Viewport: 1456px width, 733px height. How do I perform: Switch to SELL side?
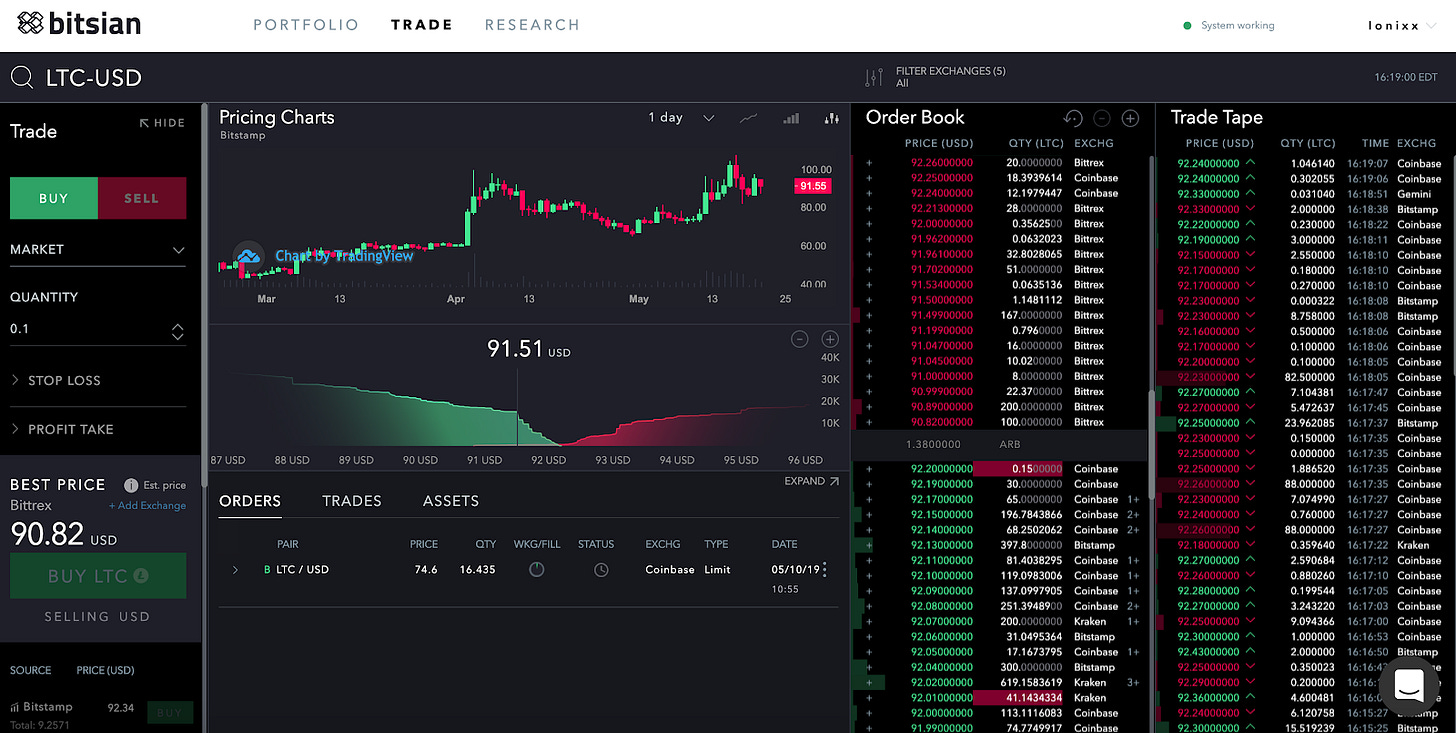click(141, 198)
